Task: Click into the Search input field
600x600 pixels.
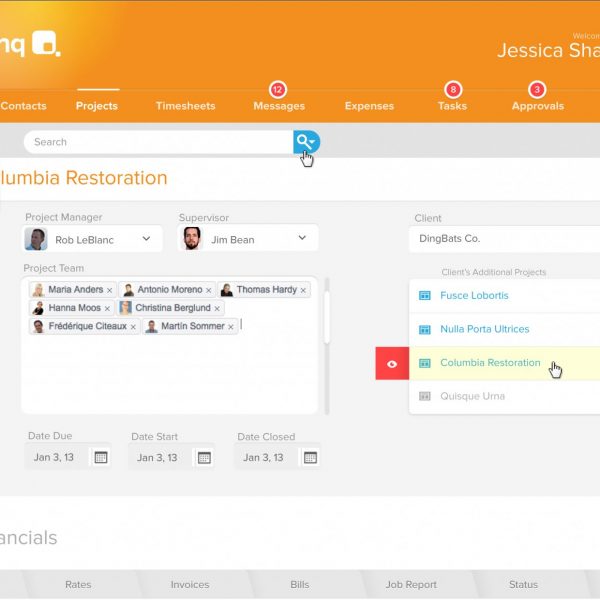Action: coord(155,142)
